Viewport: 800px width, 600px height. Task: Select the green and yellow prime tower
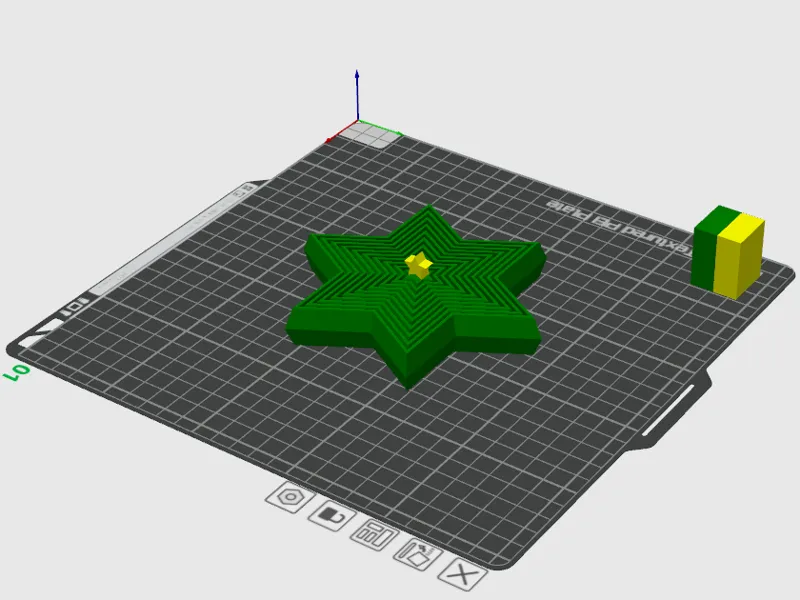point(728,253)
